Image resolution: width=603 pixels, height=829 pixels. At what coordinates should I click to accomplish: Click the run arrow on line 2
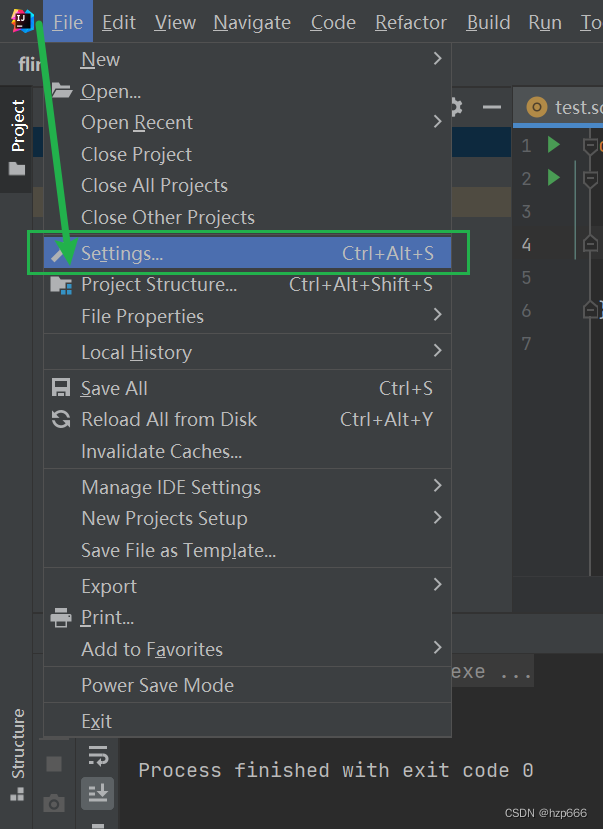coord(554,179)
